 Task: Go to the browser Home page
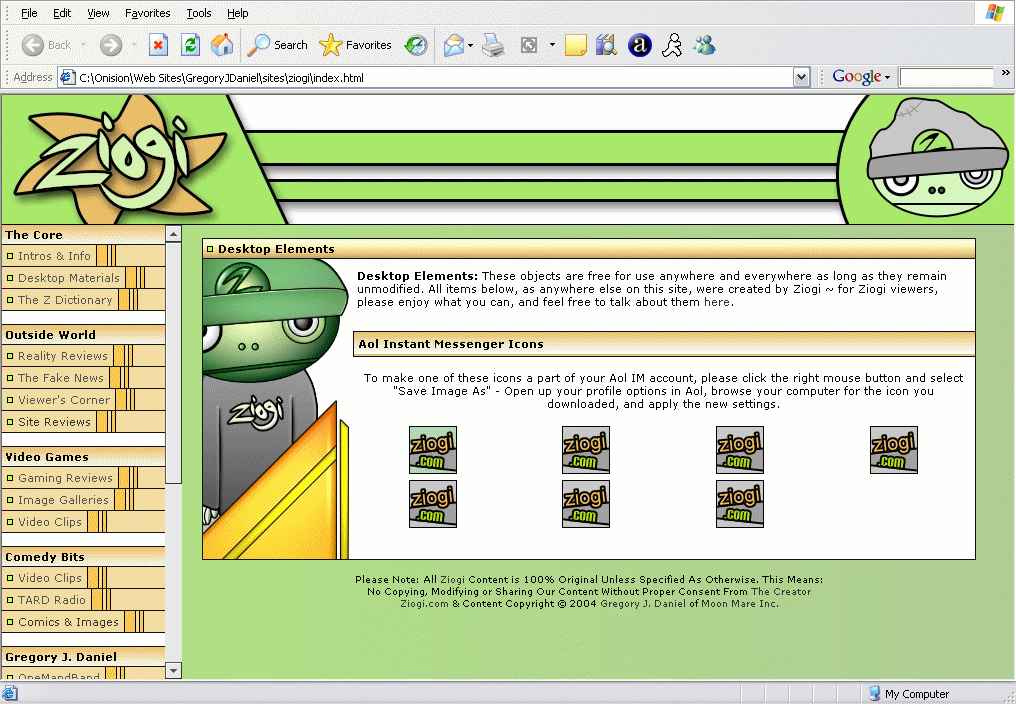(222, 45)
